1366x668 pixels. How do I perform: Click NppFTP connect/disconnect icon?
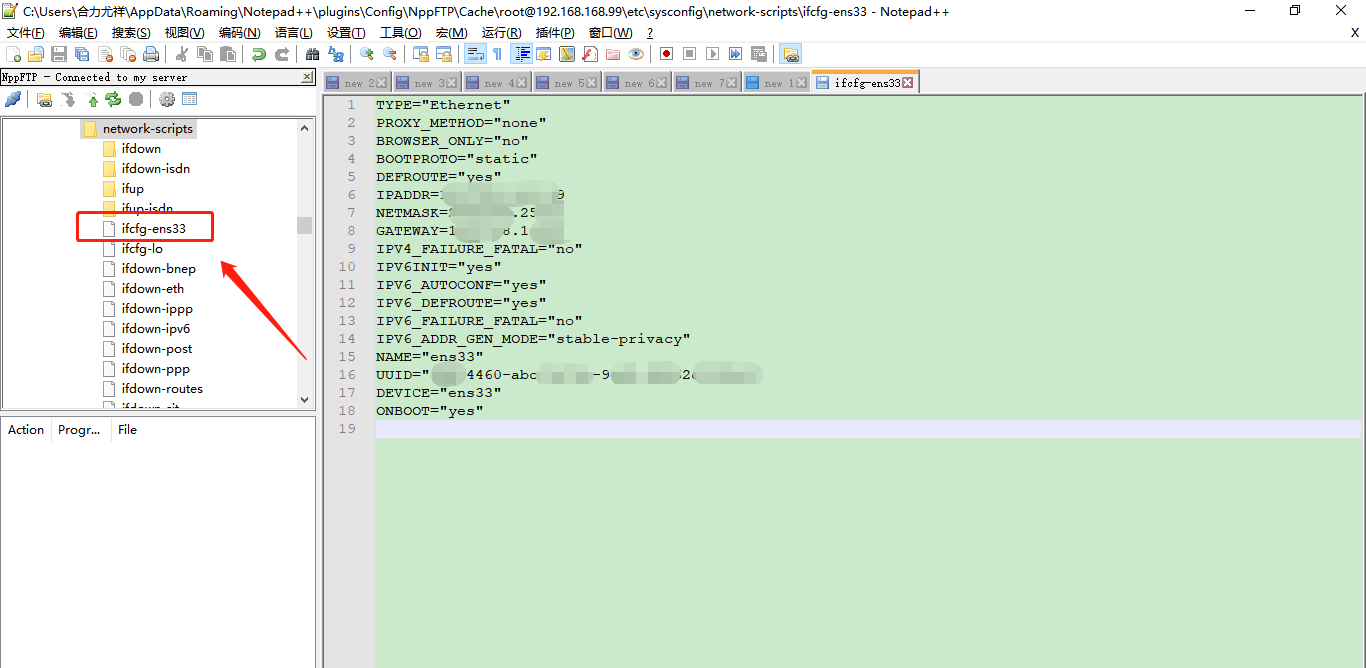[x=13, y=99]
